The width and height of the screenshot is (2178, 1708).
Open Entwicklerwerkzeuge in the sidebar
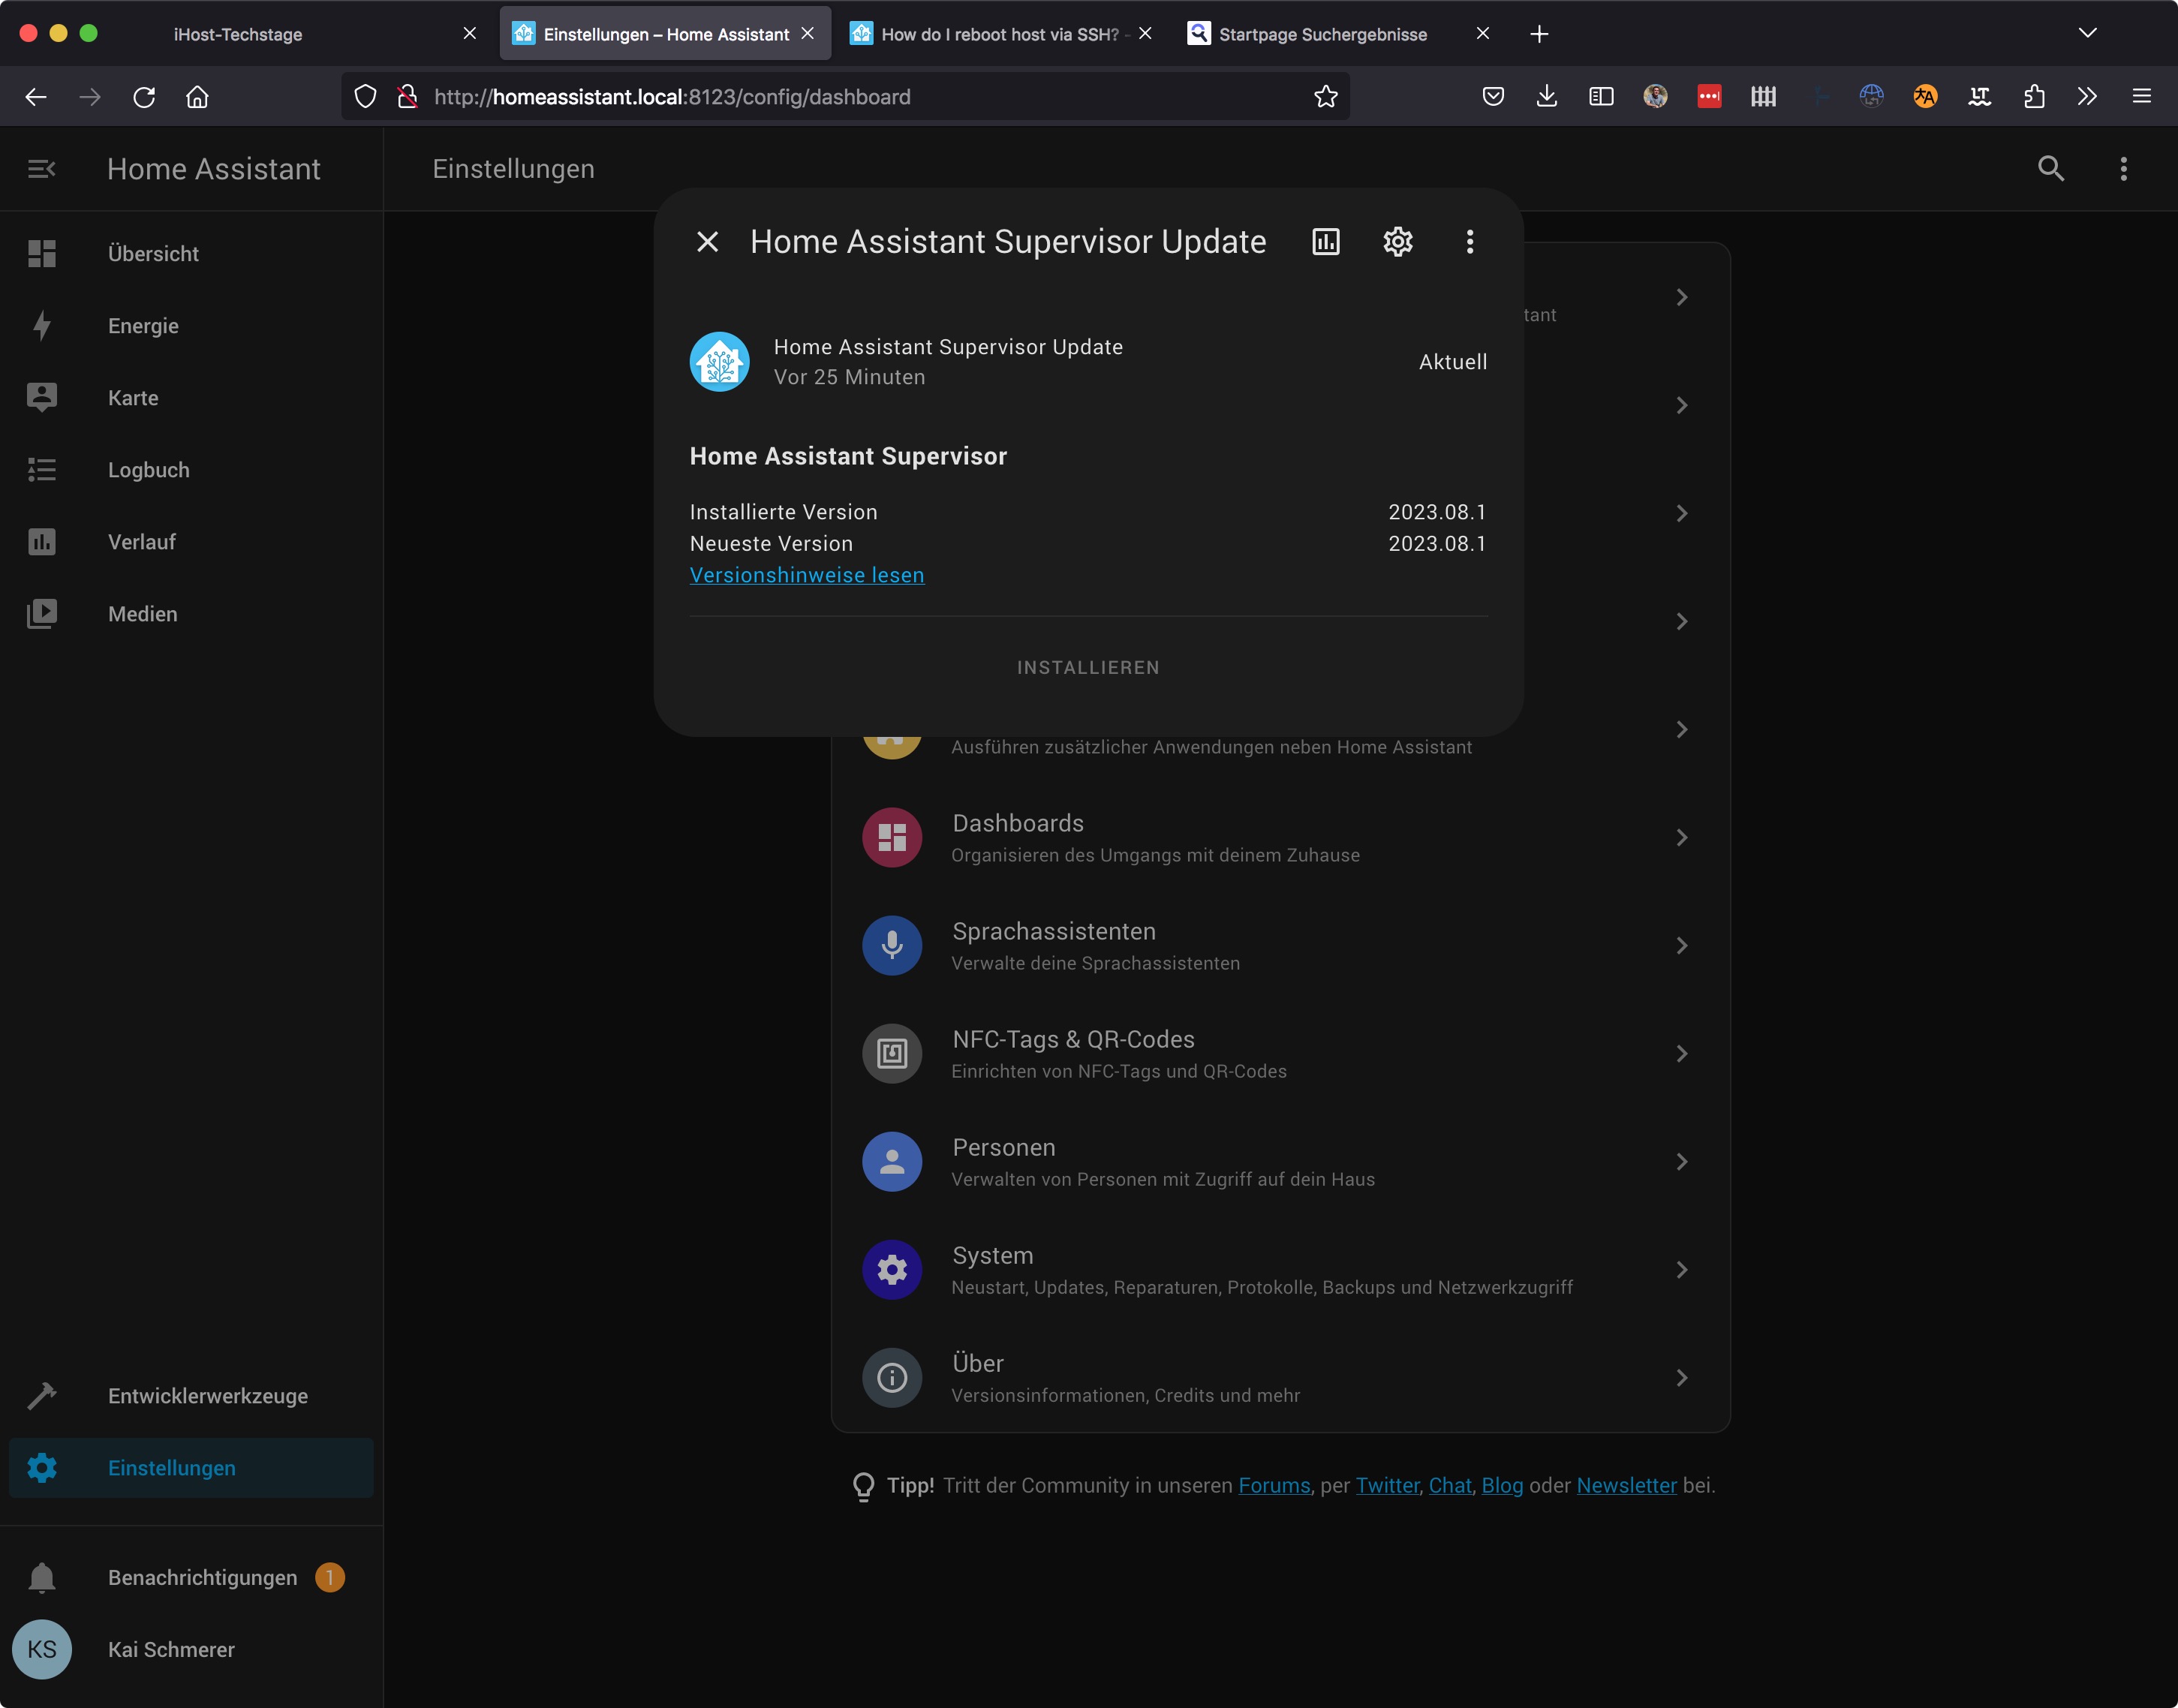pos(207,1396)
